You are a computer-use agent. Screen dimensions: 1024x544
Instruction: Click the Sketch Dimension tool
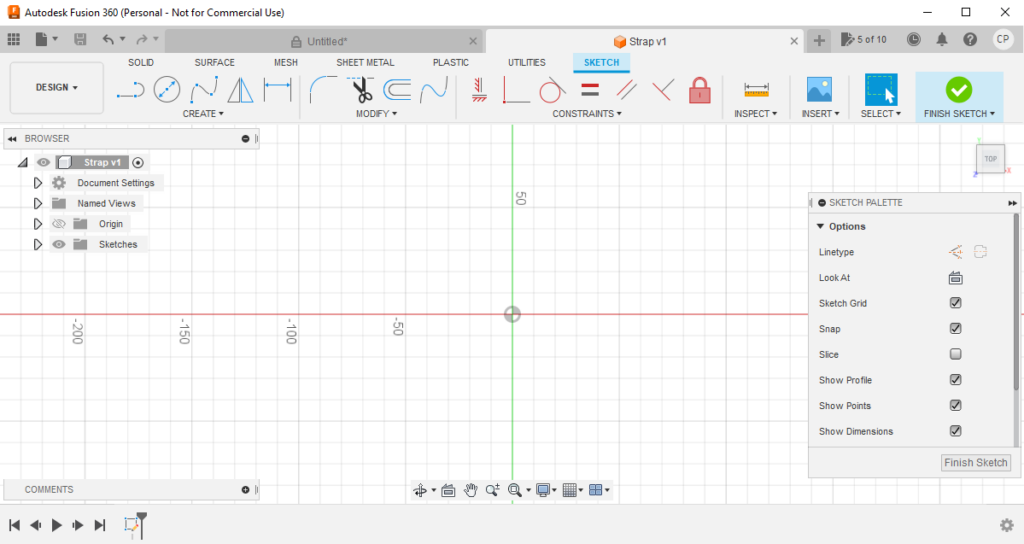[277, 91]
